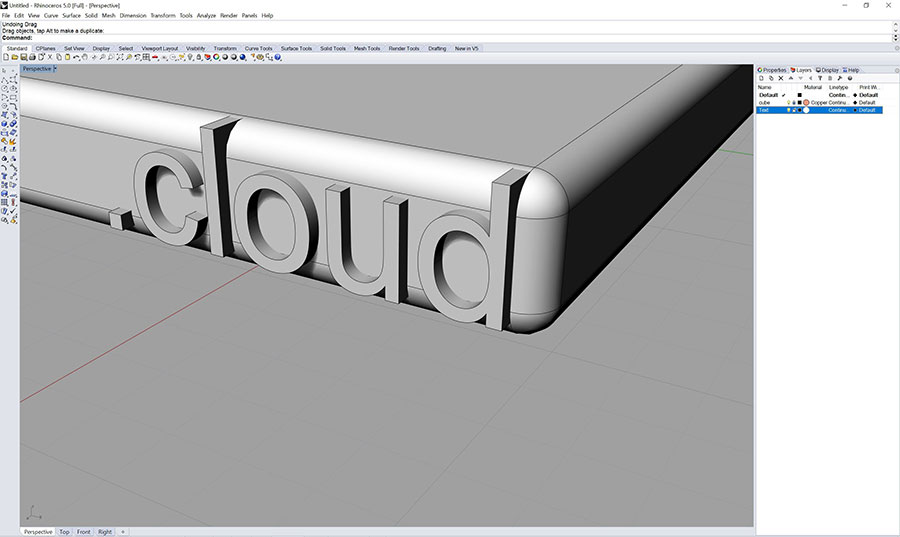Click the Cut (X) icon in Standard toolbar

[x=50, y=57]
